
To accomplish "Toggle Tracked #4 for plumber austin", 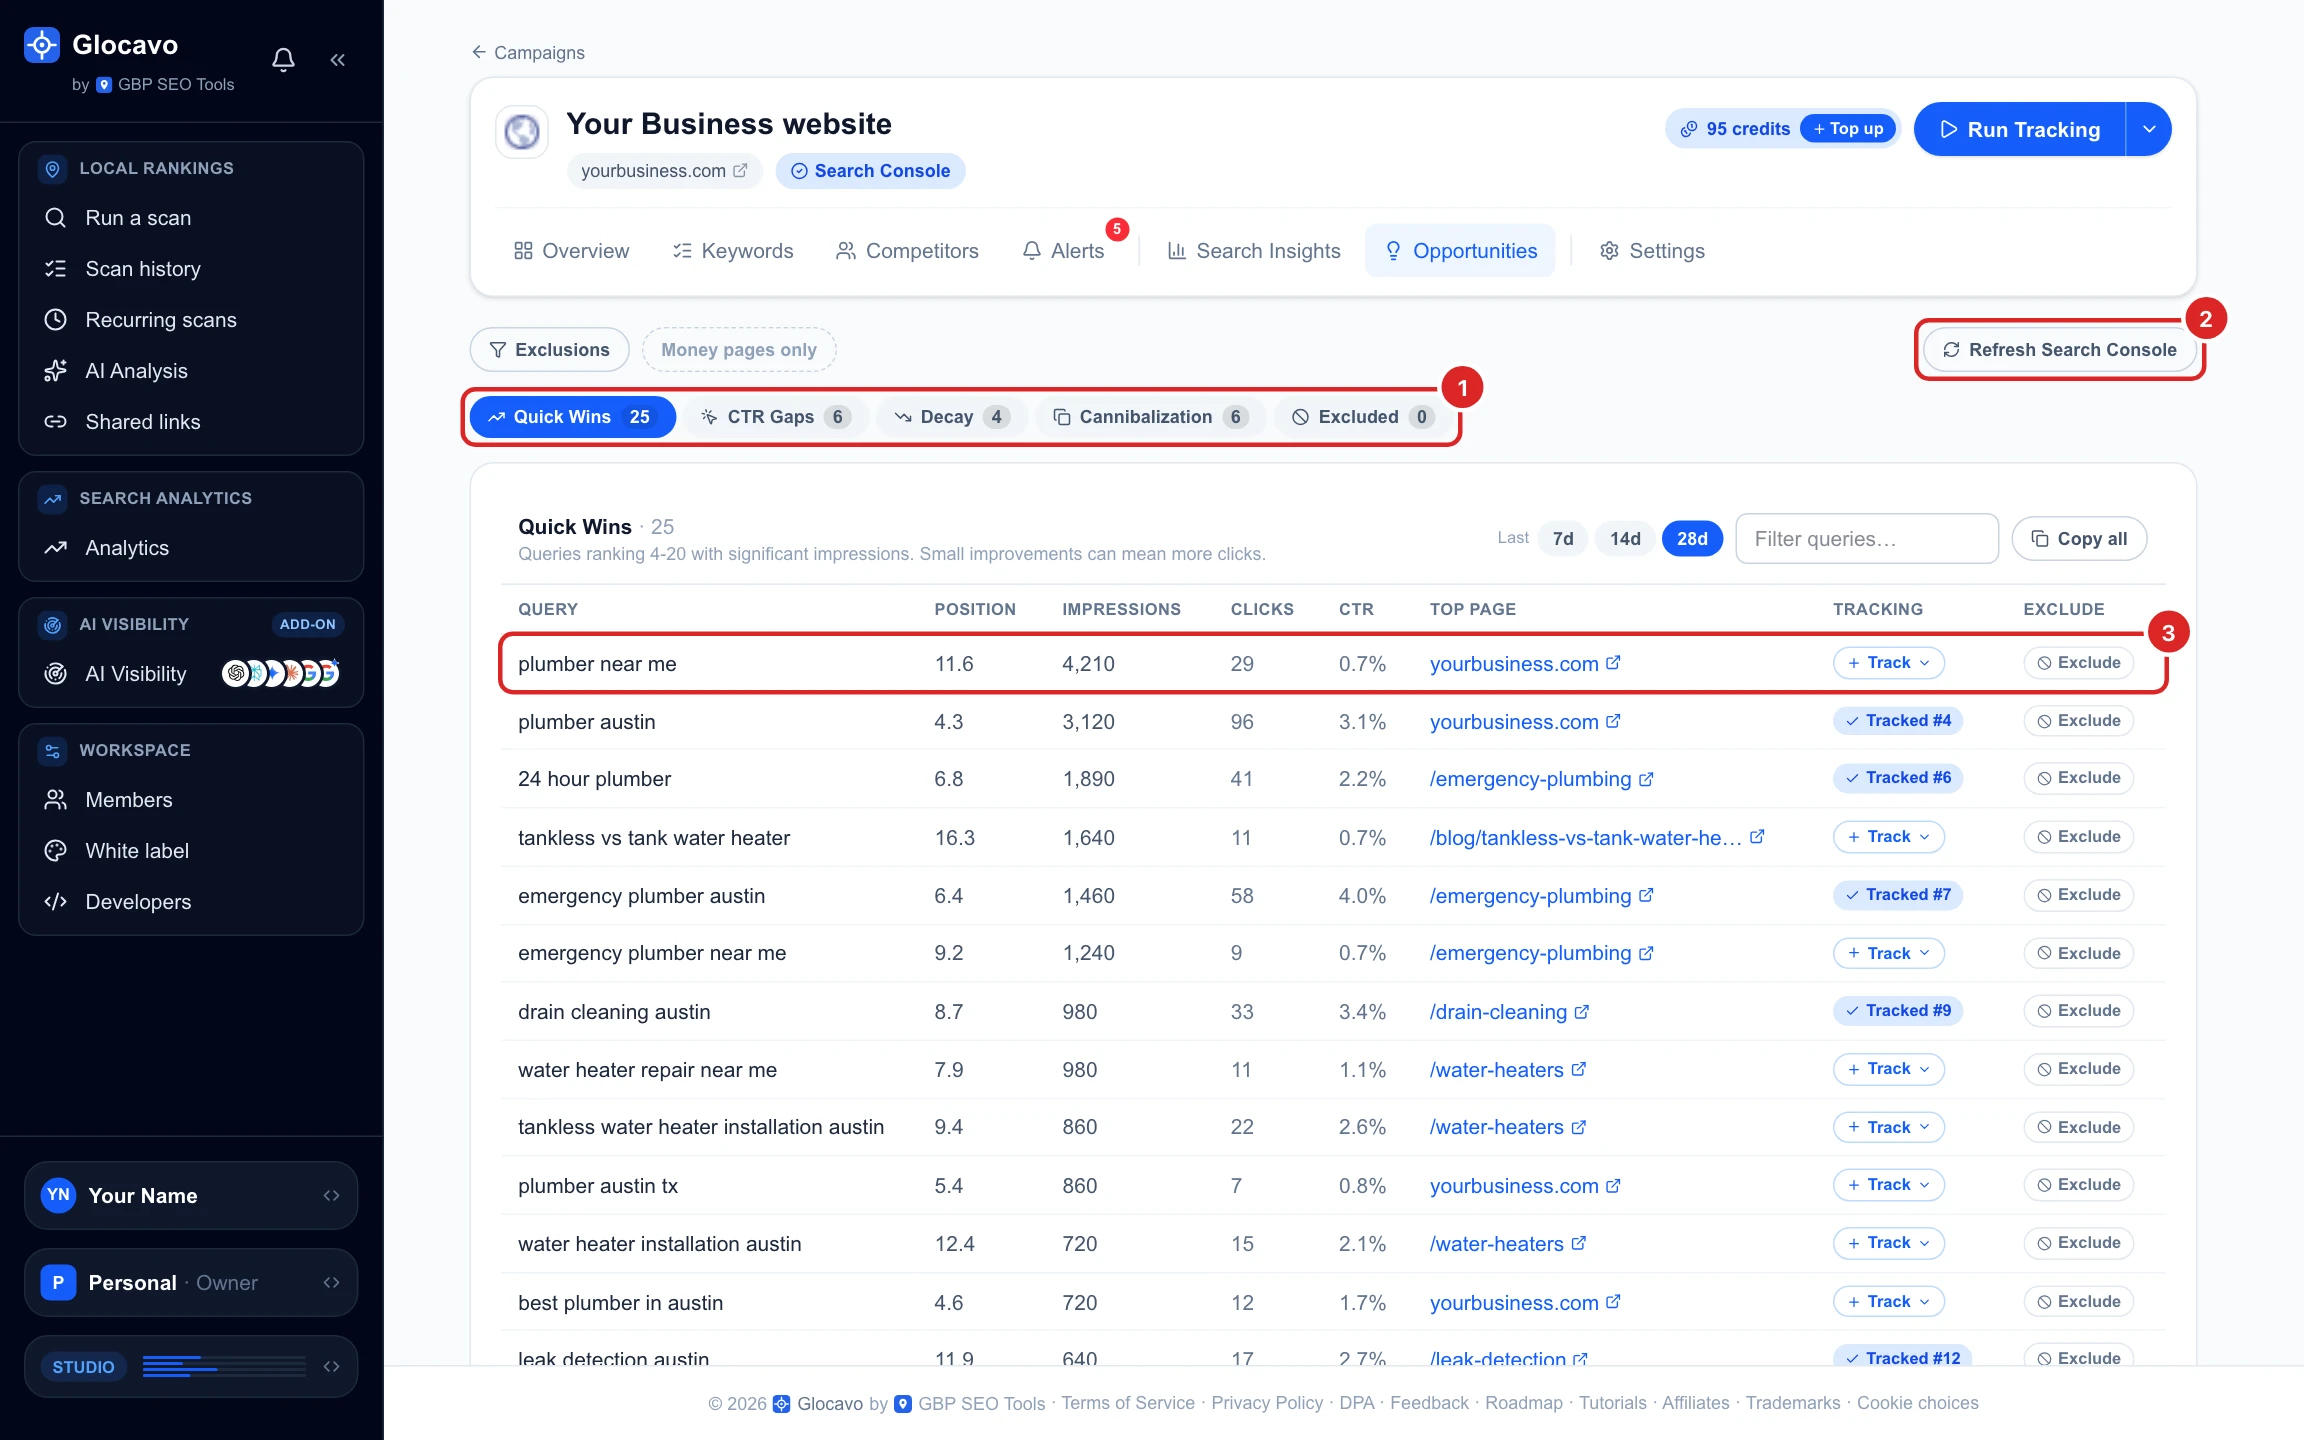I will 1898,721.
